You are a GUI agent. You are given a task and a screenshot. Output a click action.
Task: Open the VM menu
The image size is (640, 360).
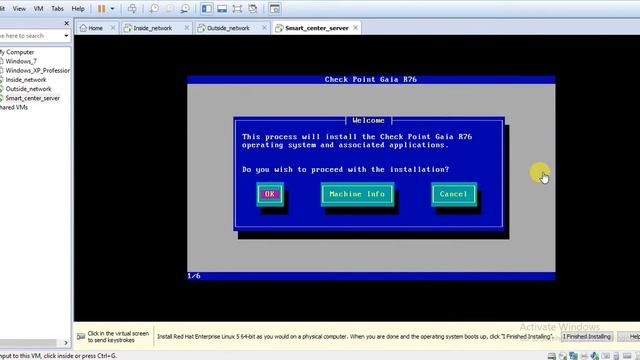pos(38,8)
